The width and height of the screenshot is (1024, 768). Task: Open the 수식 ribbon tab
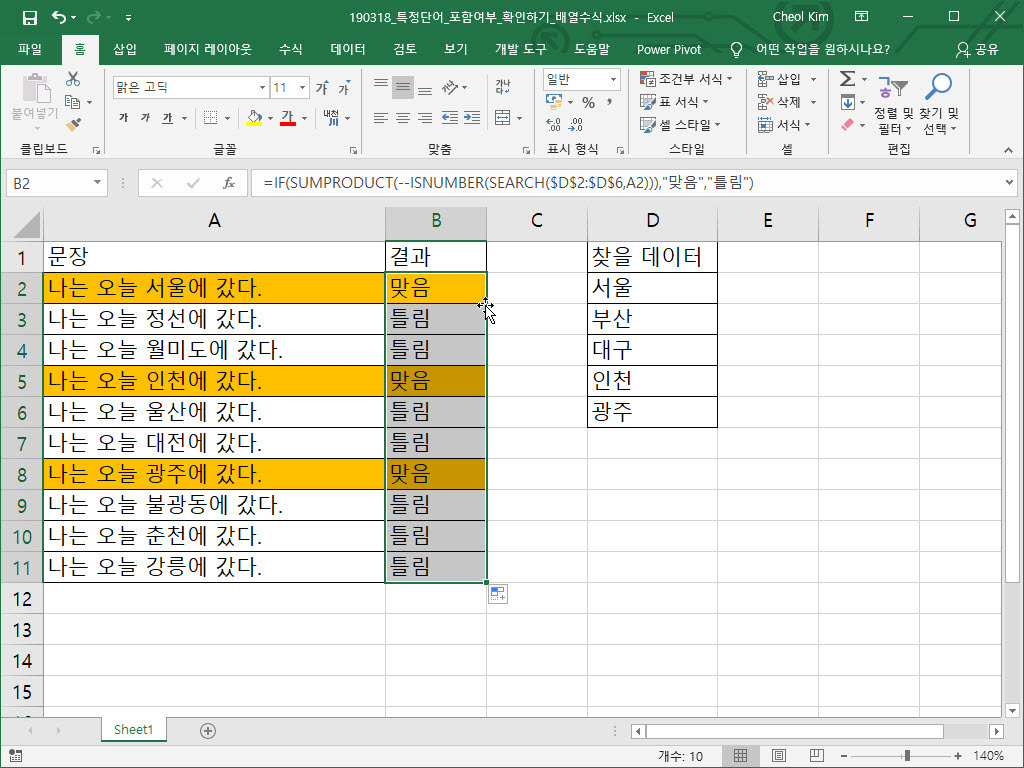[290, 49]
